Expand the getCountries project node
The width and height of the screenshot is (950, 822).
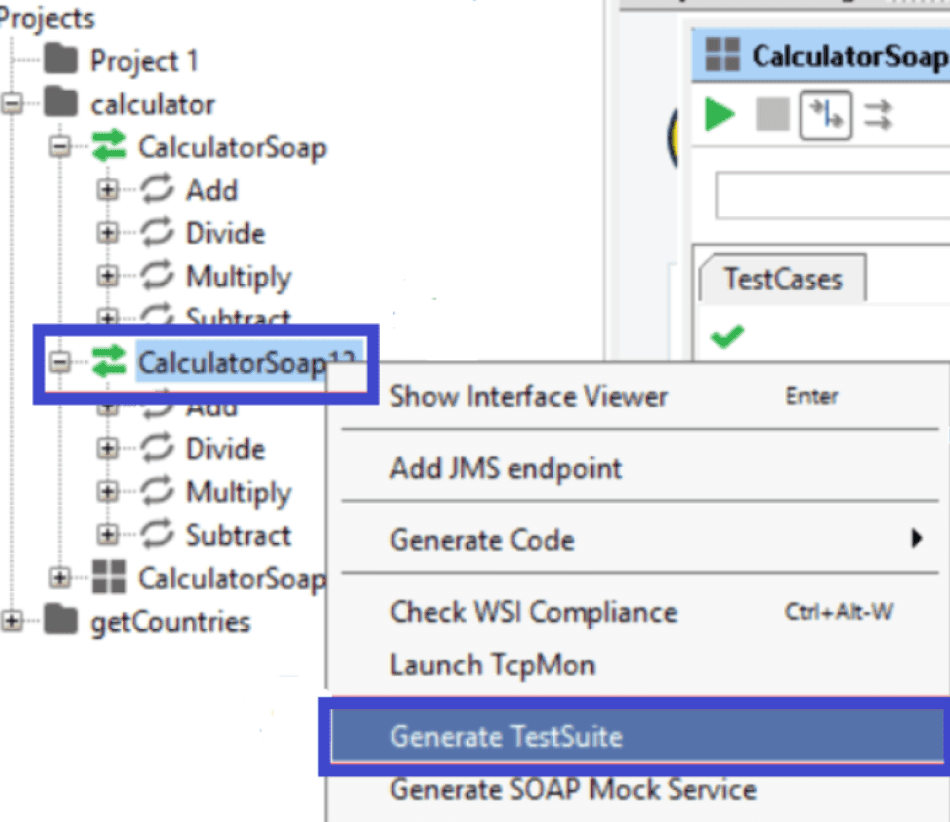tap(12, 622)
